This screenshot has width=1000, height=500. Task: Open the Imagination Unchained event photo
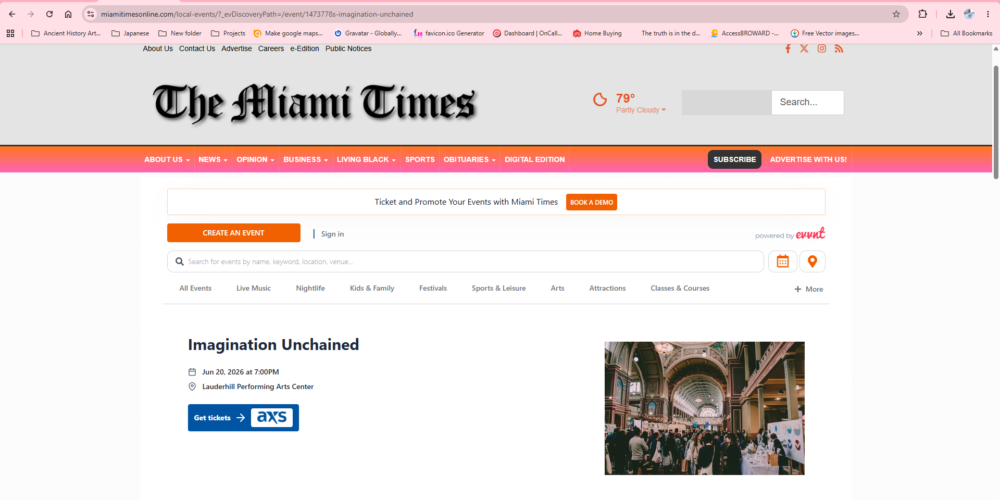705,408
